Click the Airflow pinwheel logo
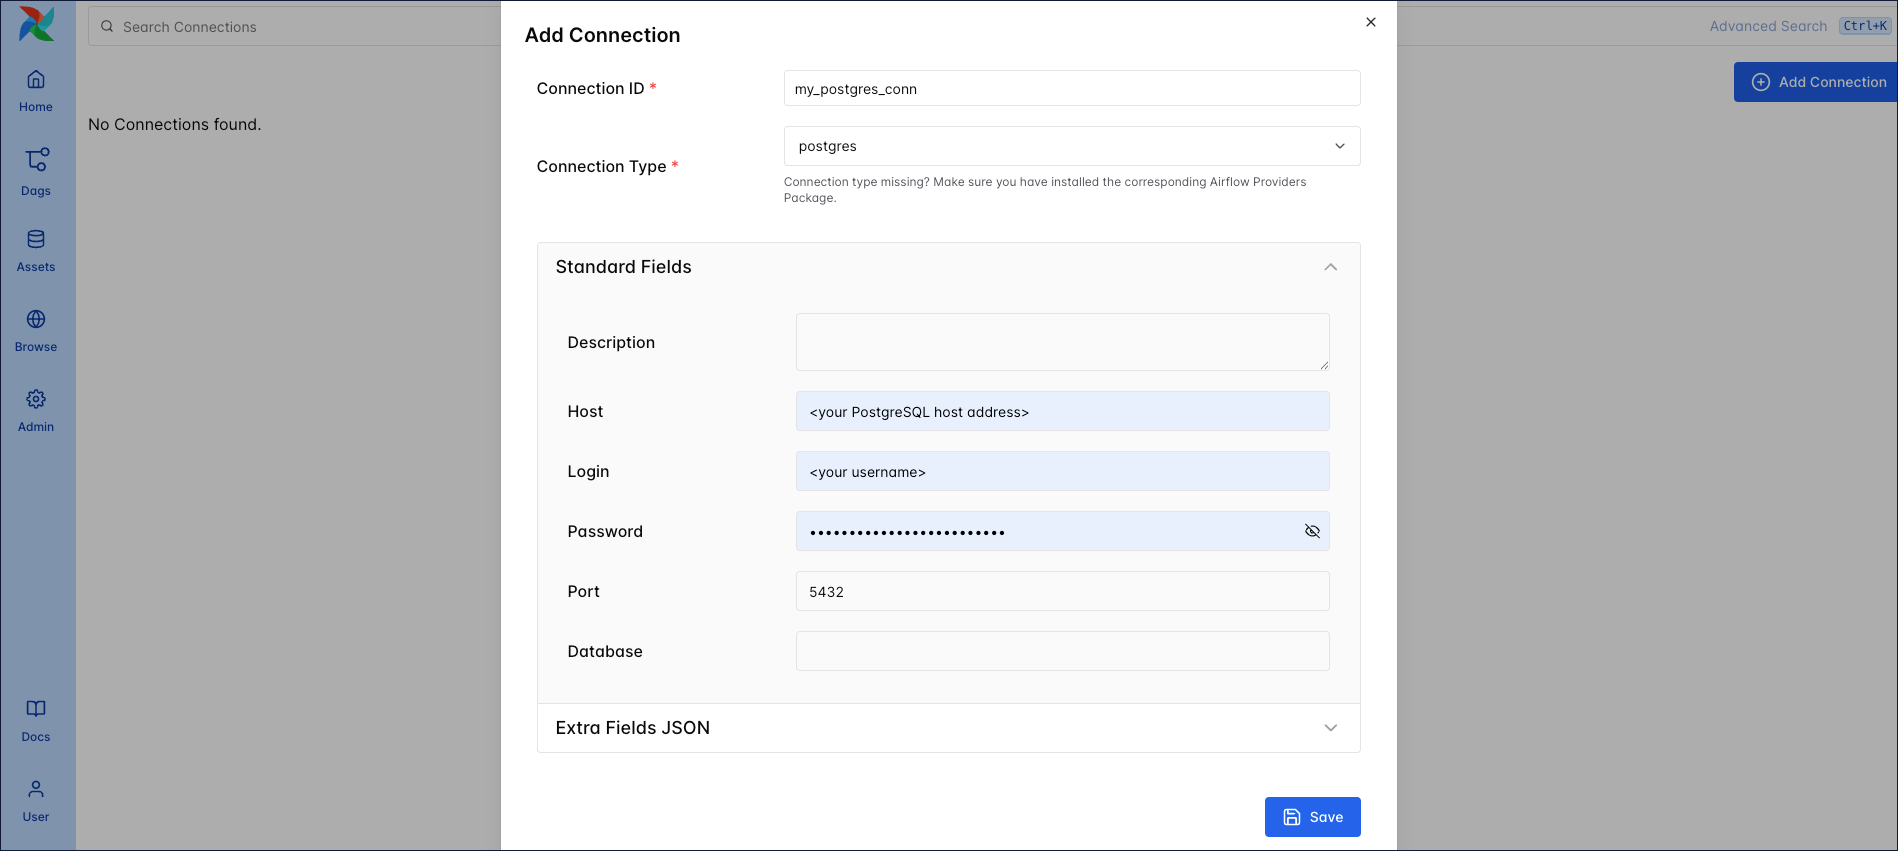 point(37,24)
